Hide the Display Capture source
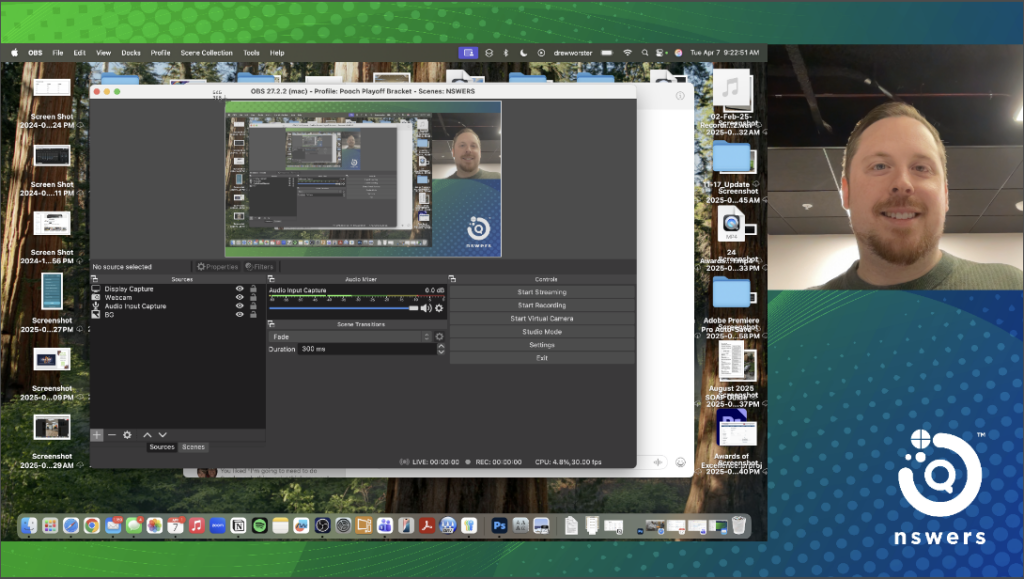Screen dimensions: 1024x579 [x=240, y=289]
